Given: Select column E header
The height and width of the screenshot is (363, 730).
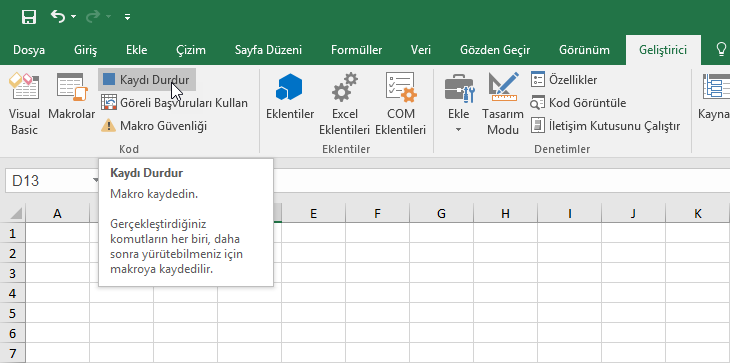Looking at the screenshot, I should click(313, 214).
